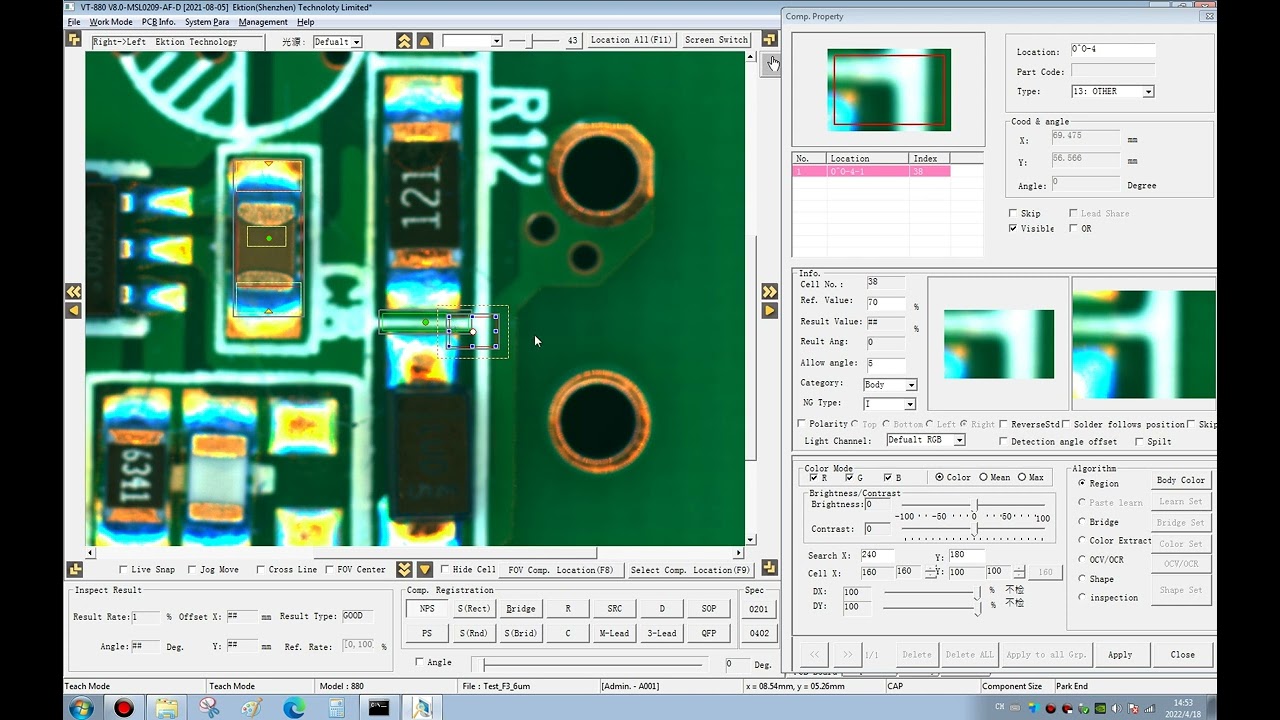Open the Light Channel Default RGB dropdown

925,441
